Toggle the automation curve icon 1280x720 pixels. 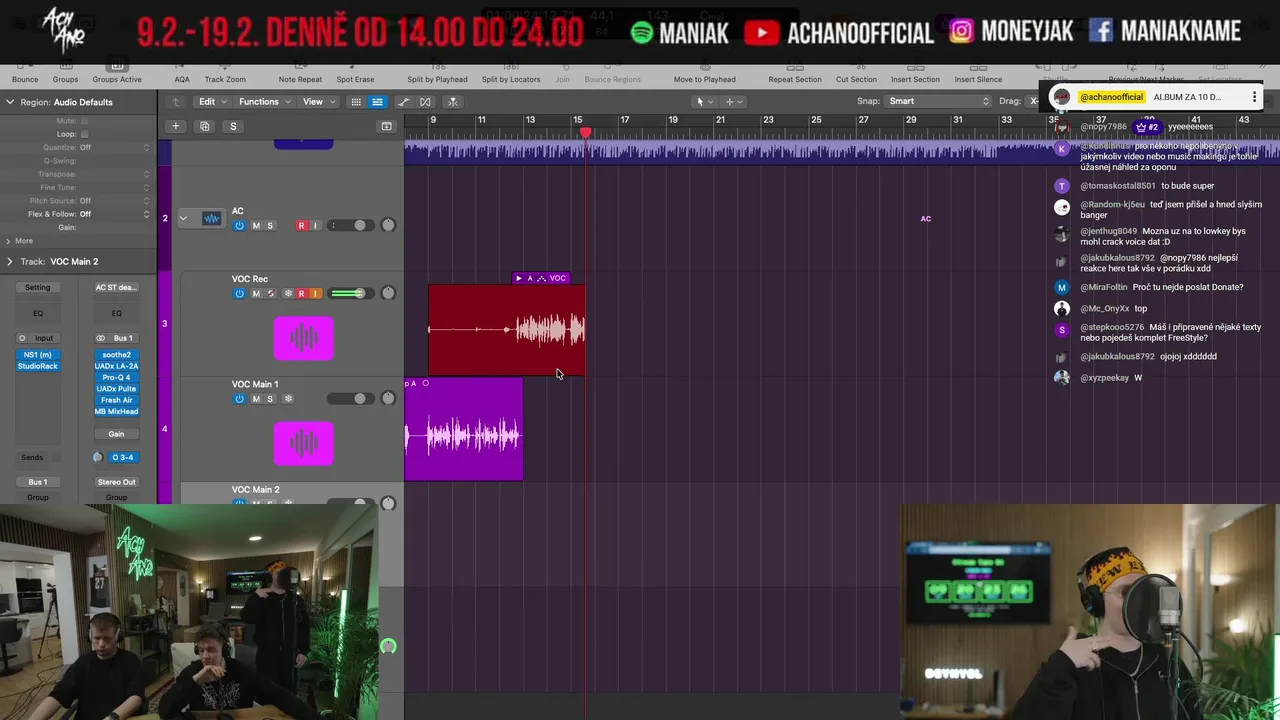tap(403, 101)
